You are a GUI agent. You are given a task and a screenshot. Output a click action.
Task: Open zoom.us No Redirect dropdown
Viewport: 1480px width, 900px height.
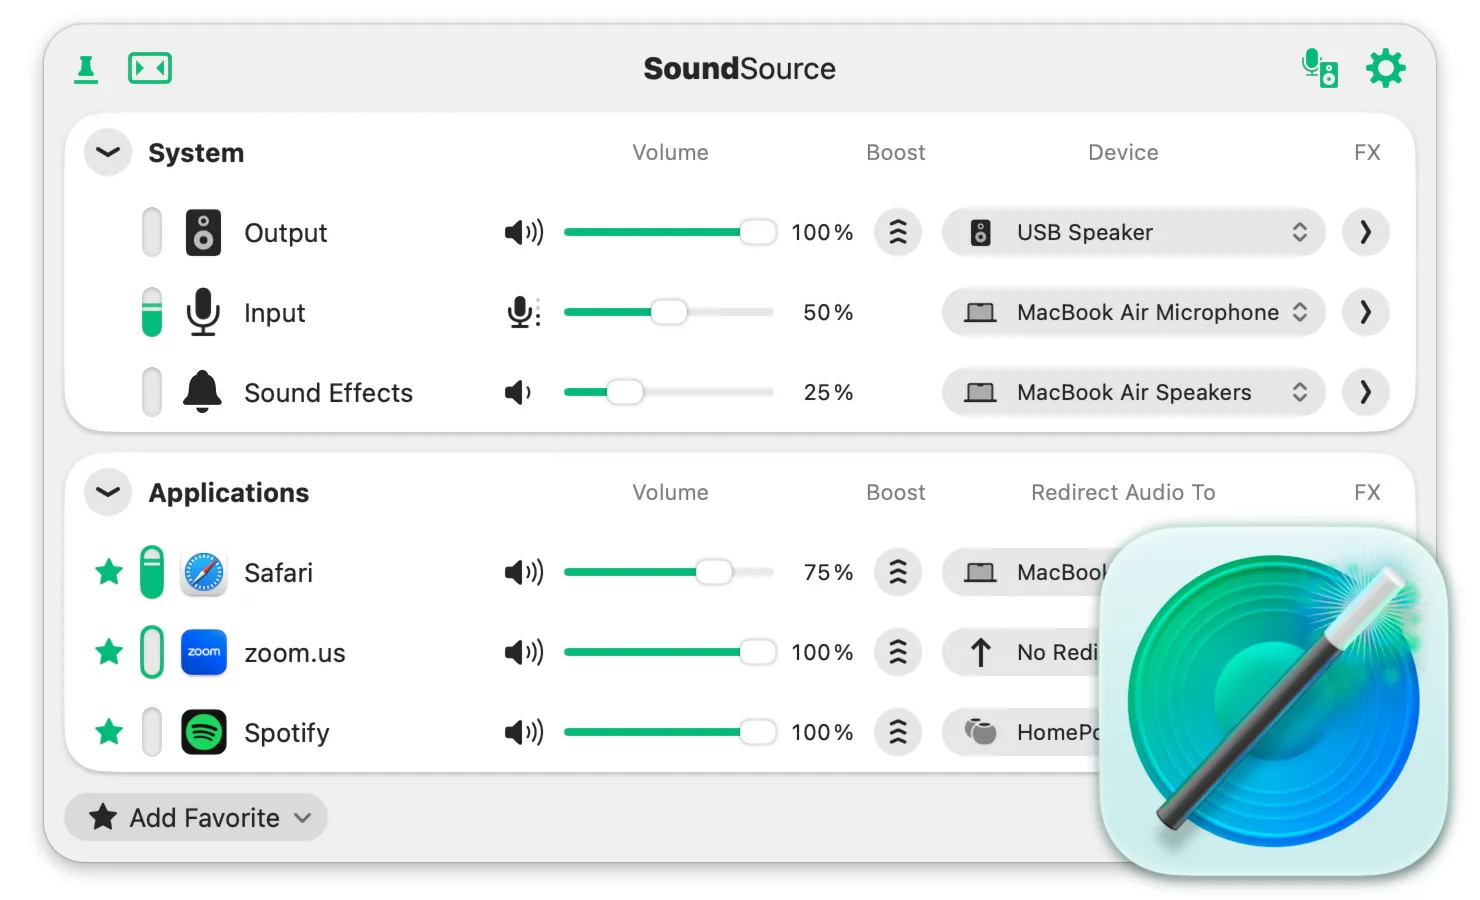point(1022,653)
